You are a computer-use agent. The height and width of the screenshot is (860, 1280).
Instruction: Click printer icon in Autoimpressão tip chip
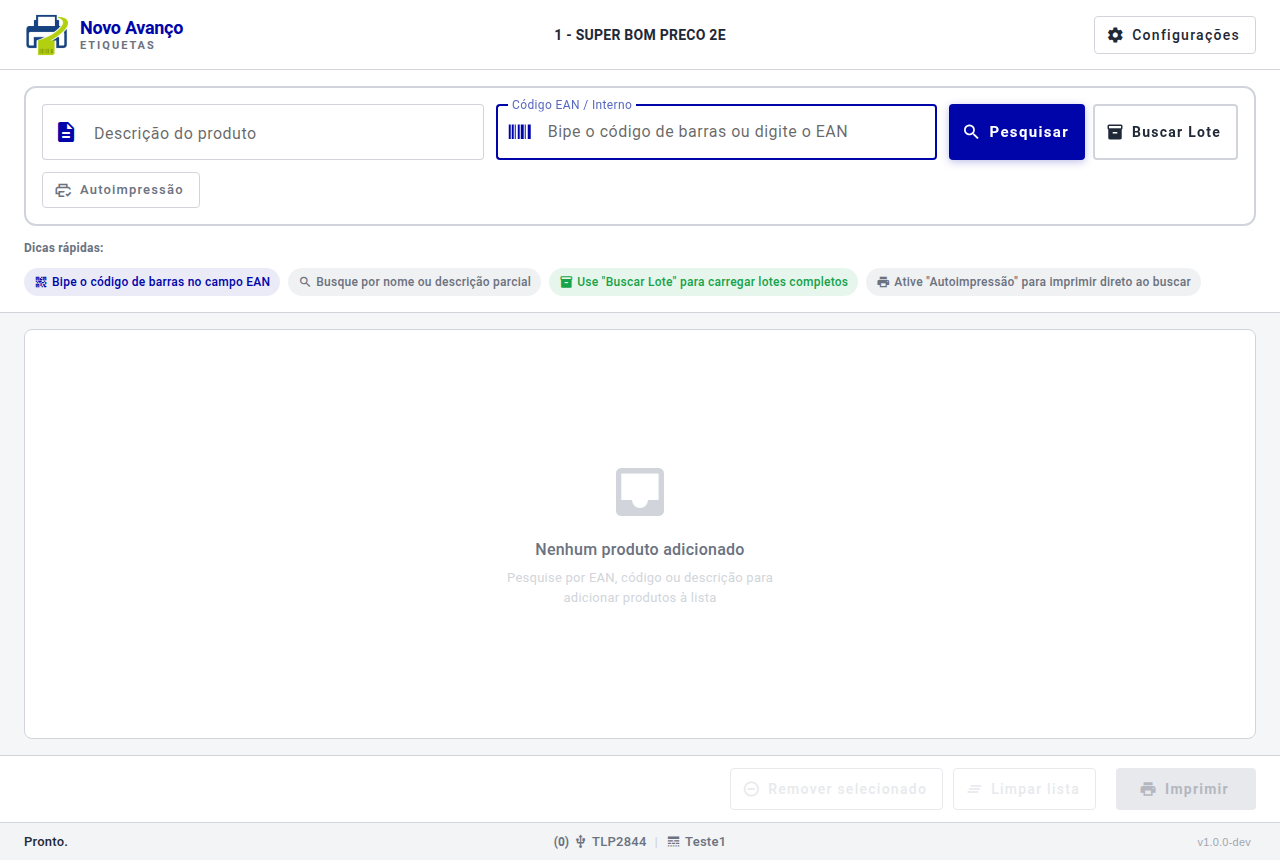click(883, 282)
